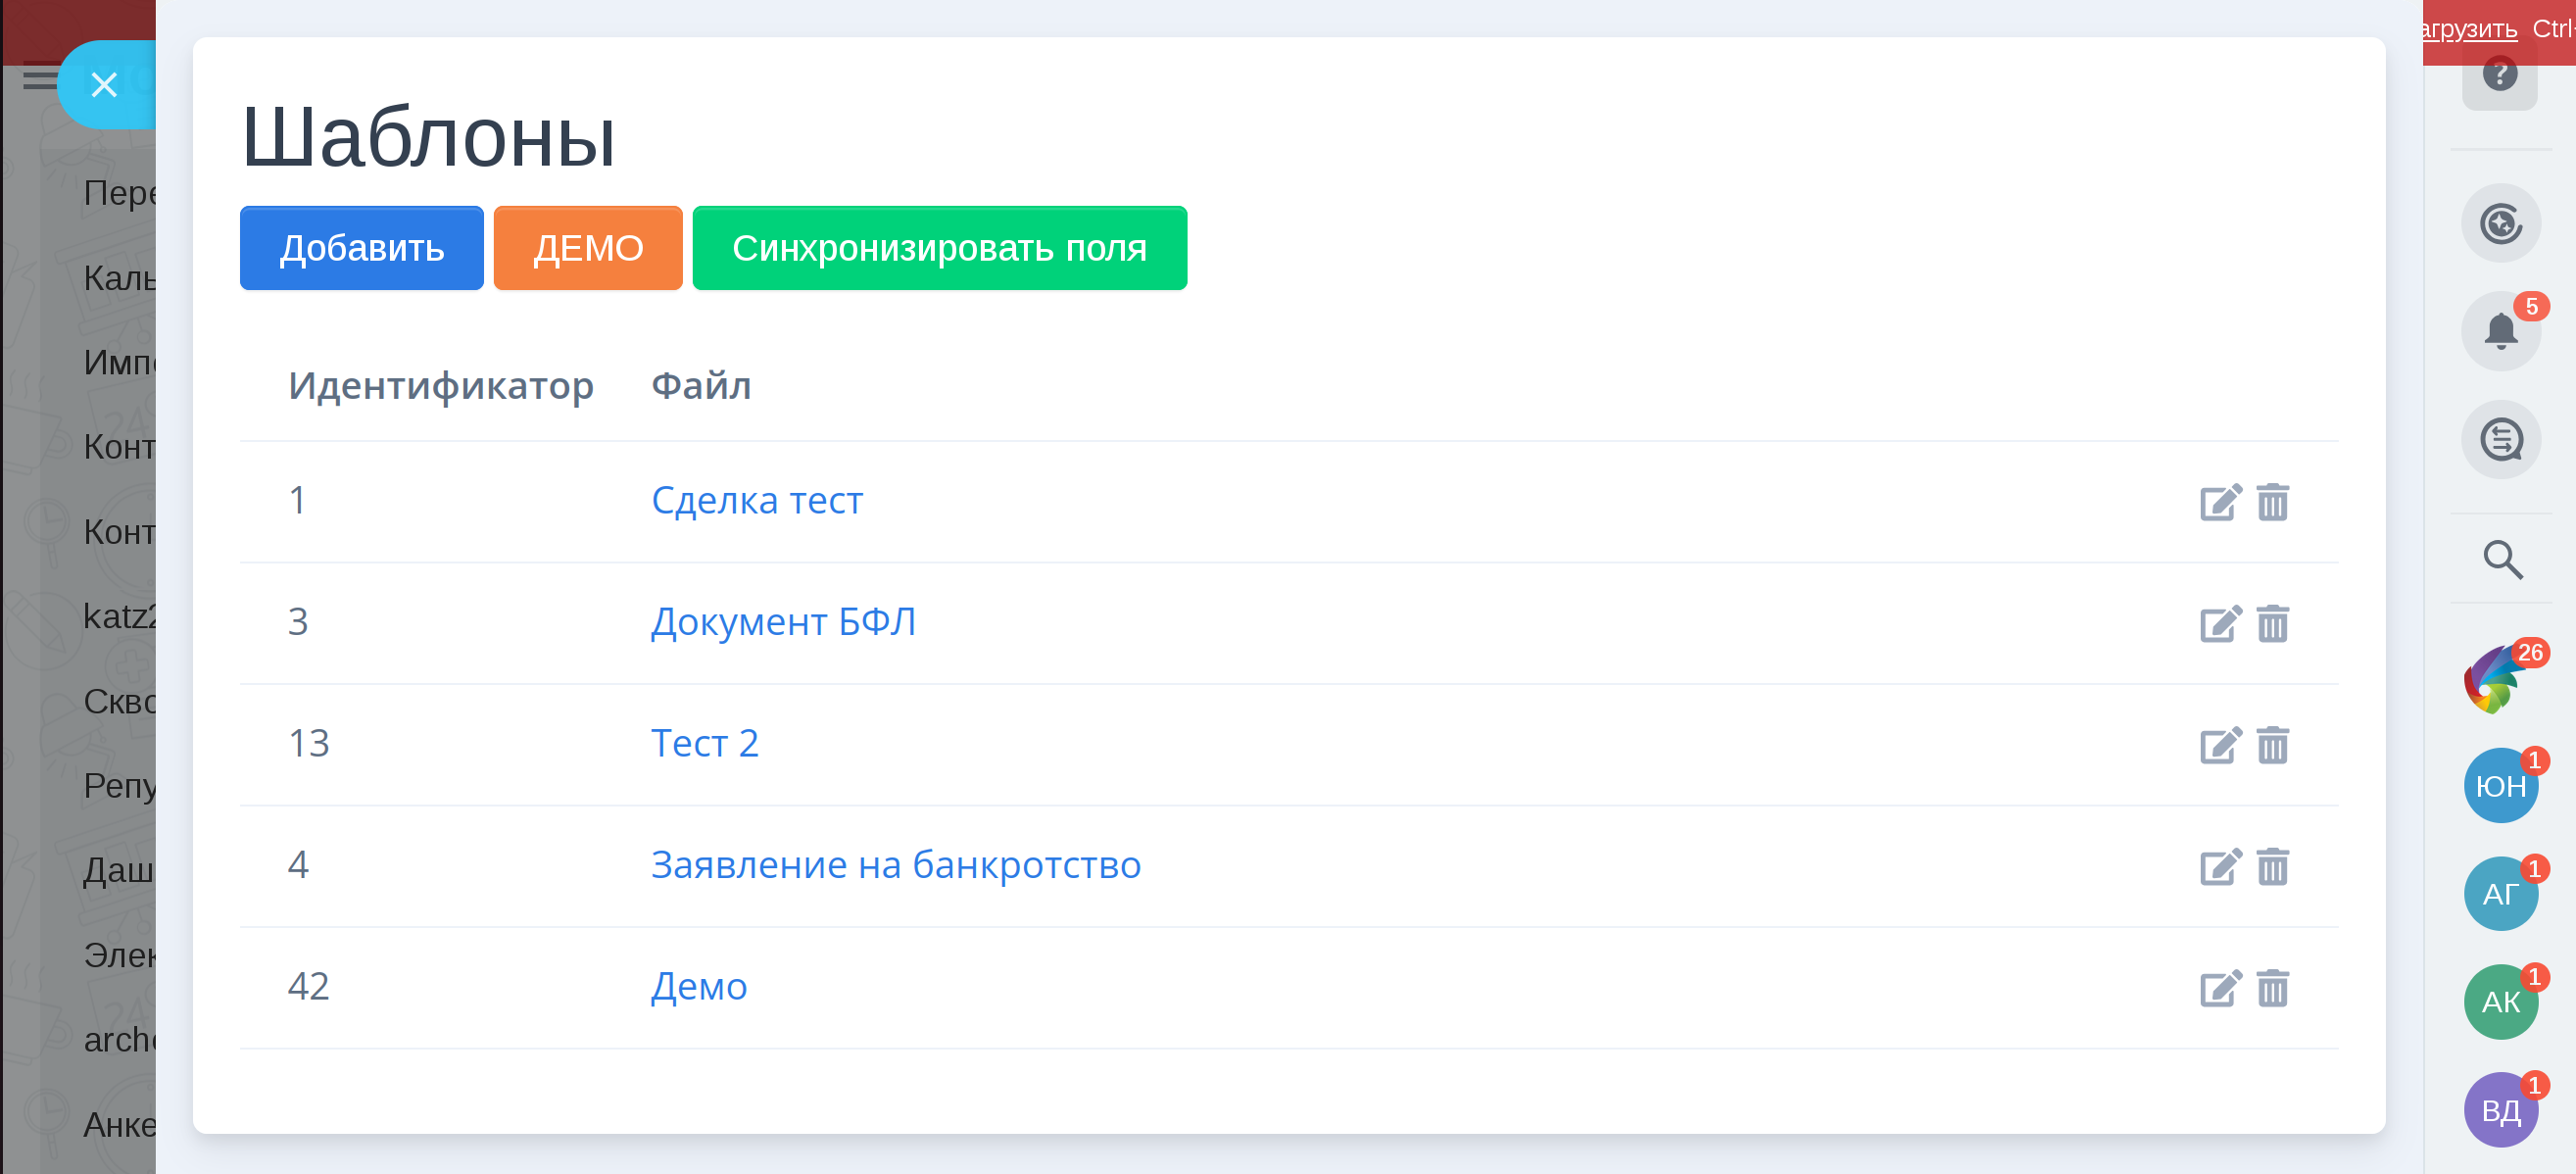Viewport: 2576px width, 1174px height.
Task: Open the "Заявление на банкротство" link
Action: 895,864
